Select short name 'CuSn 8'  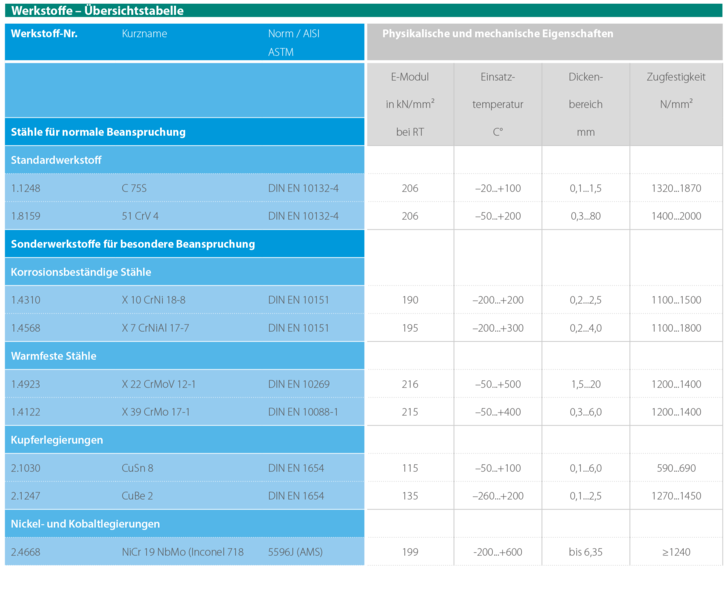click(x=137, y=468)
